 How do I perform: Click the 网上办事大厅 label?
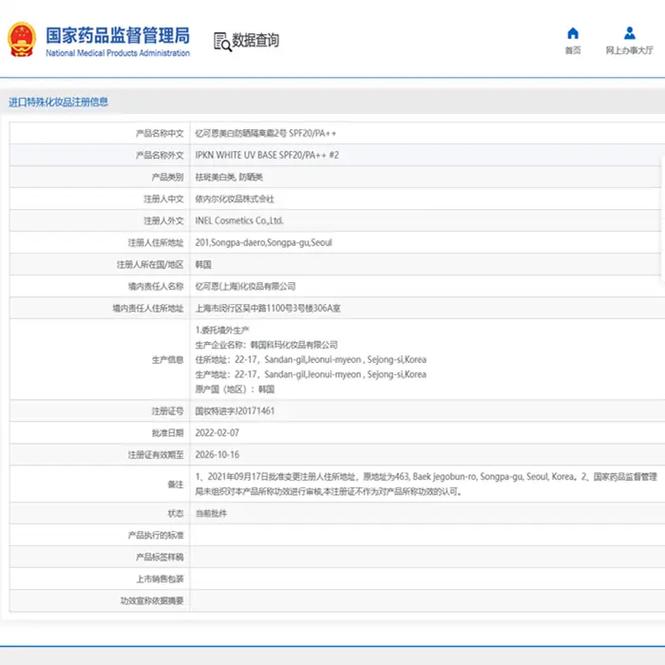(x=629, y=50)
